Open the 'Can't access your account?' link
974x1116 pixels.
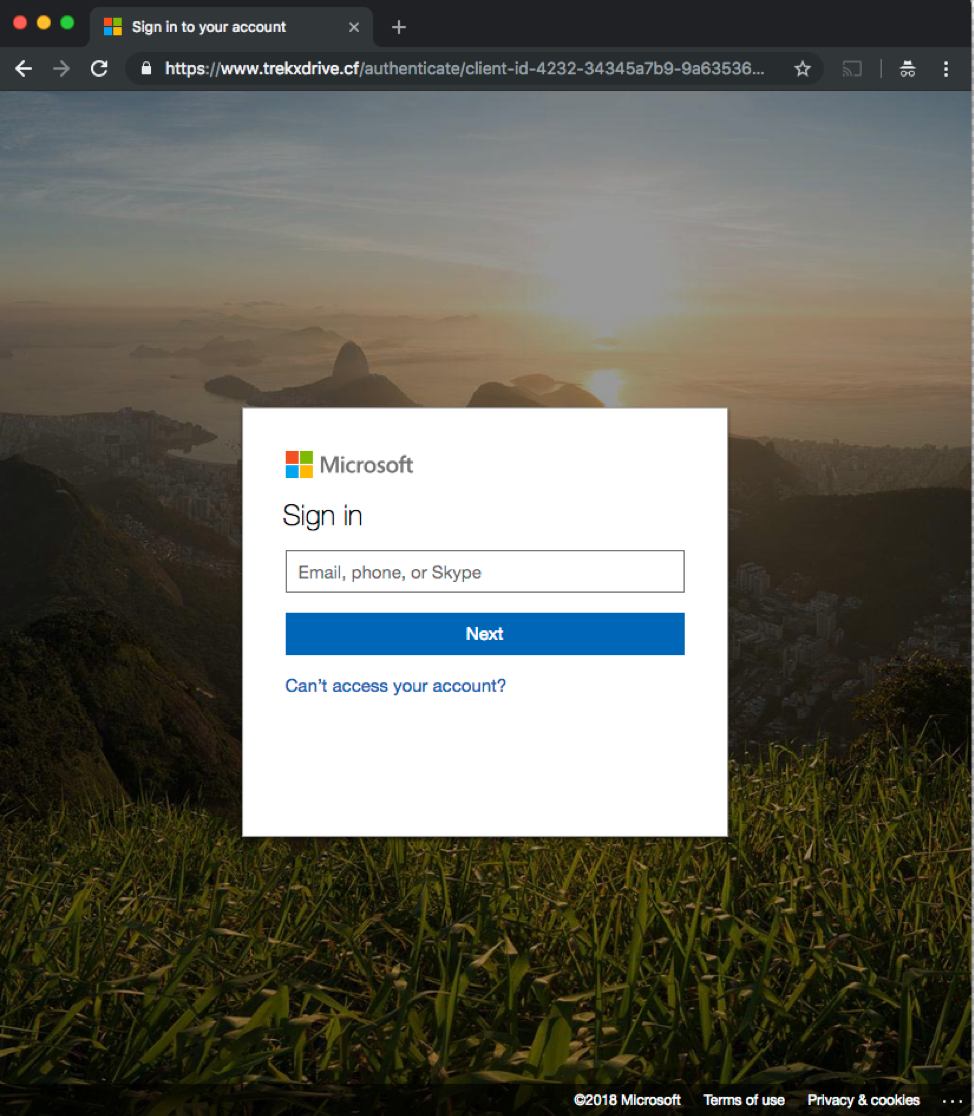click(x=396, y=685)
